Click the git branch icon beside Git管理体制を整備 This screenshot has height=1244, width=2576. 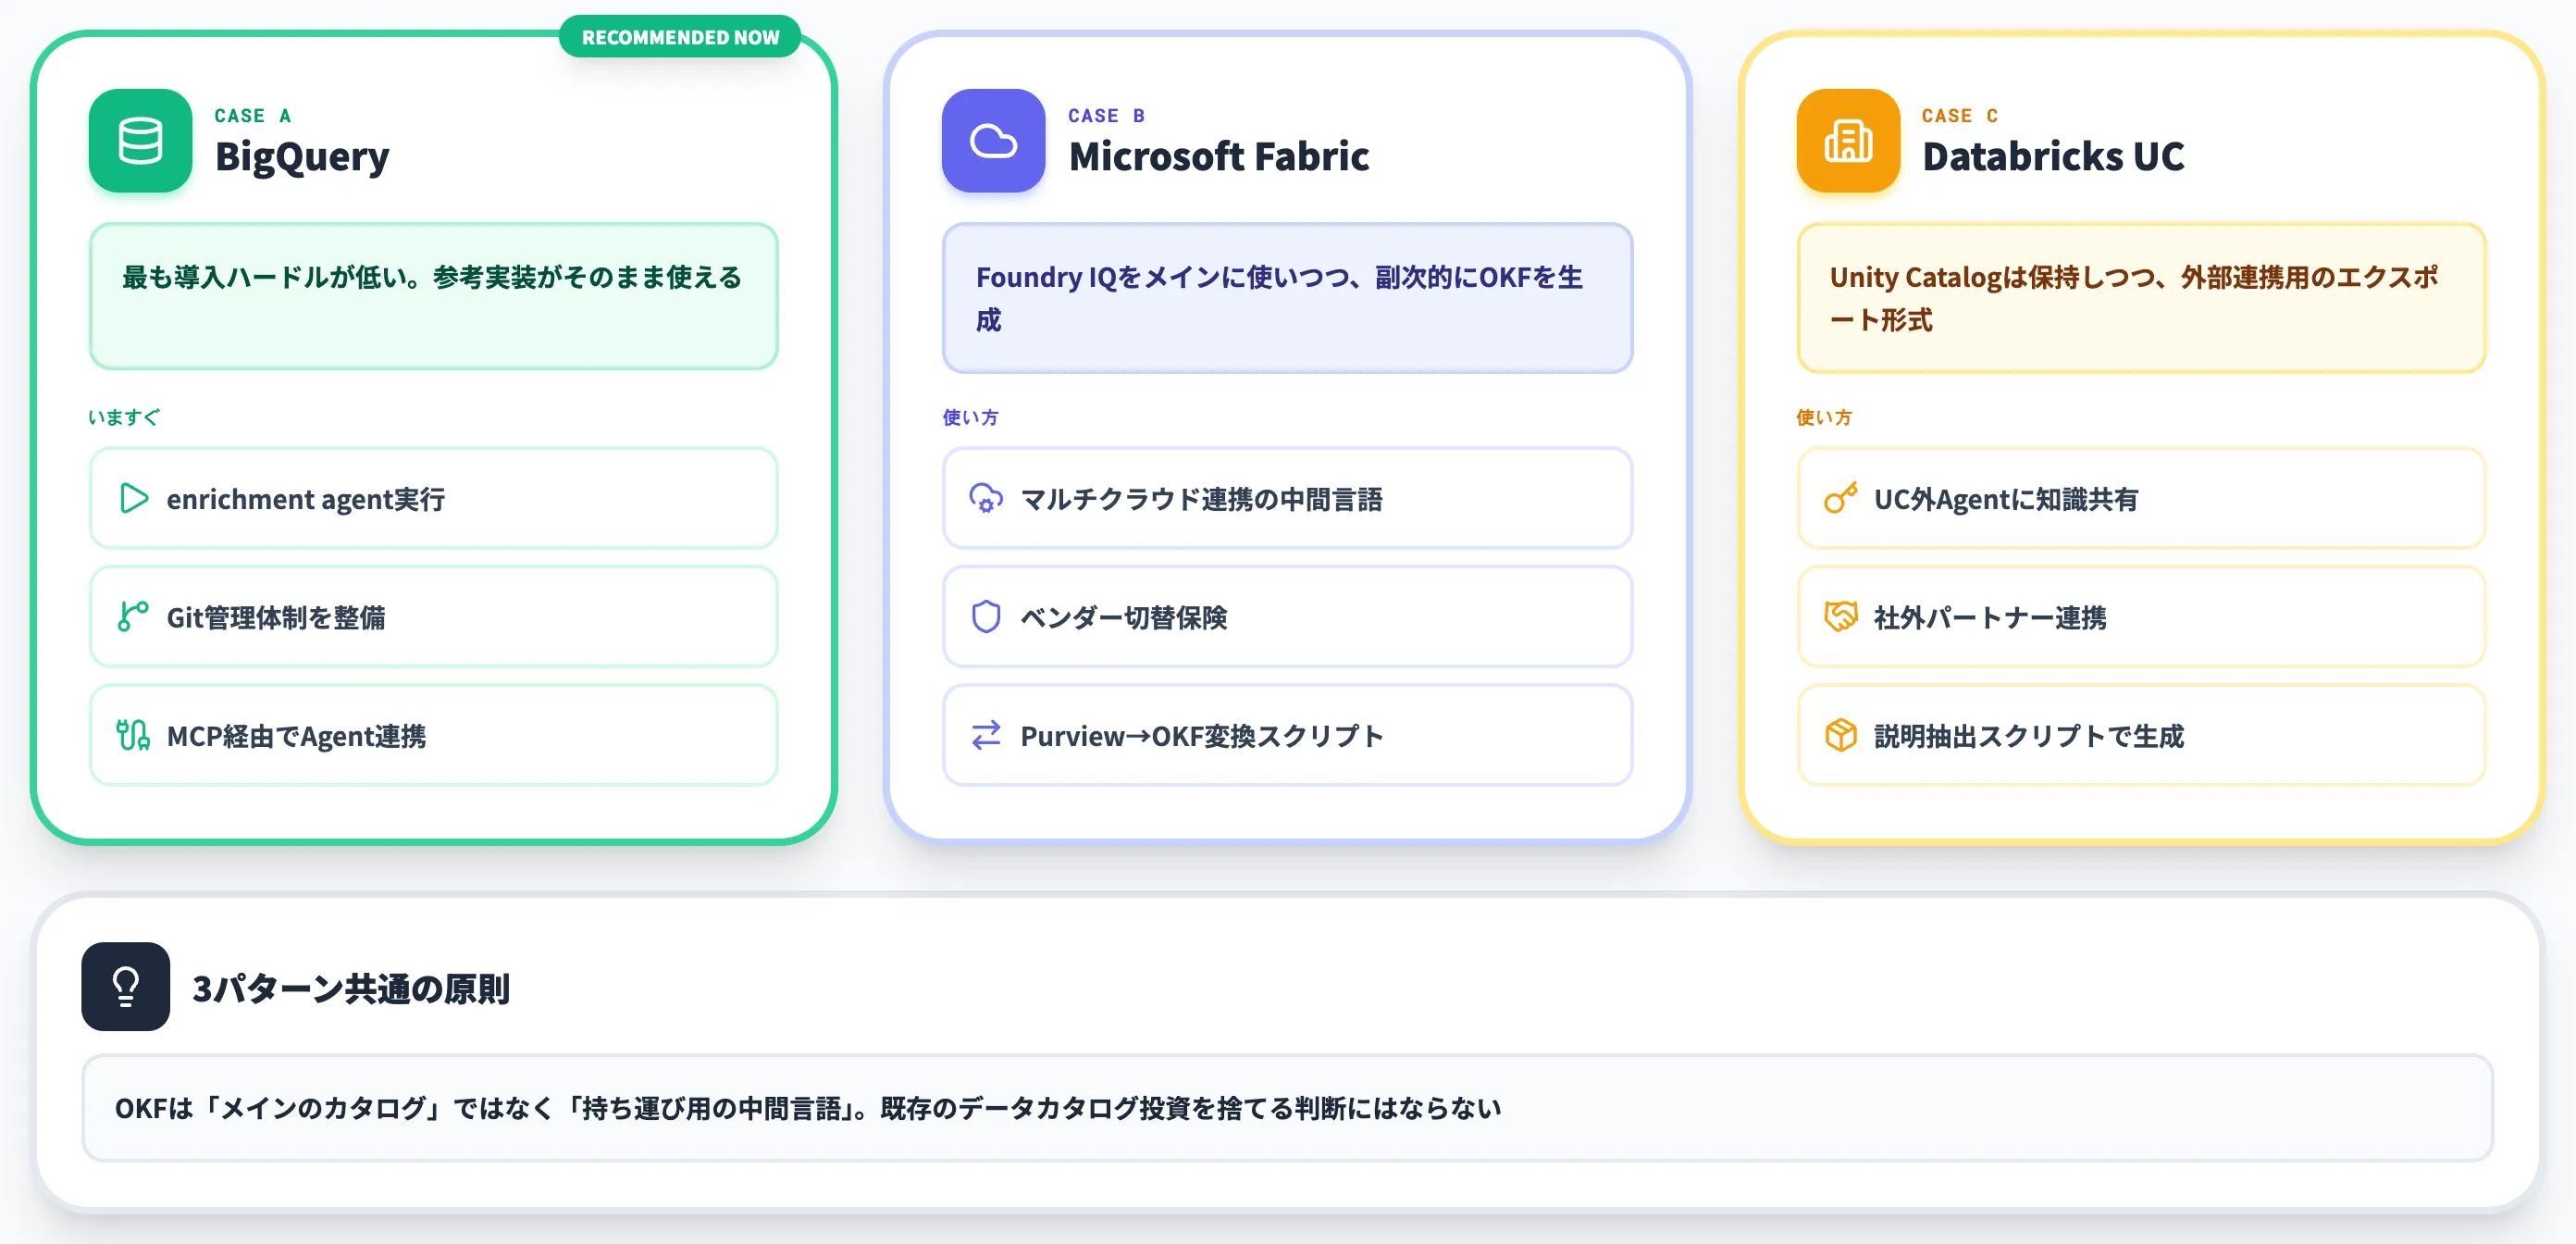[x=133, y=616]
